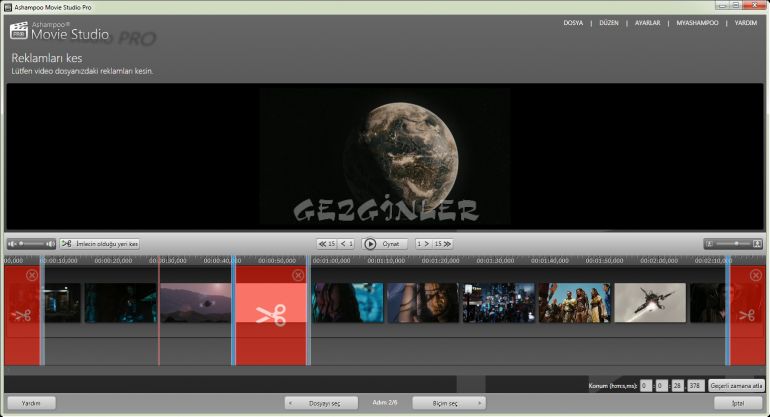Click the Earth video preview
Image resolution: width=770 pixels, height=417 pixels.
coord(385,156)
